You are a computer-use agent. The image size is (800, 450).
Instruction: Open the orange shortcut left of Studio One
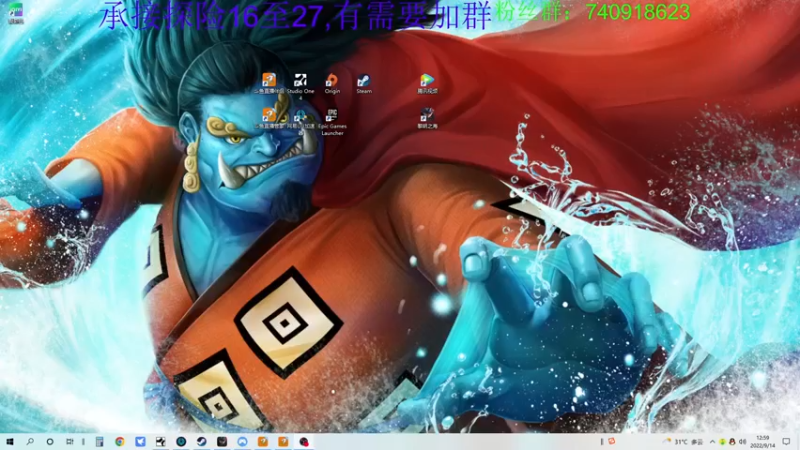tap(269, 84)
